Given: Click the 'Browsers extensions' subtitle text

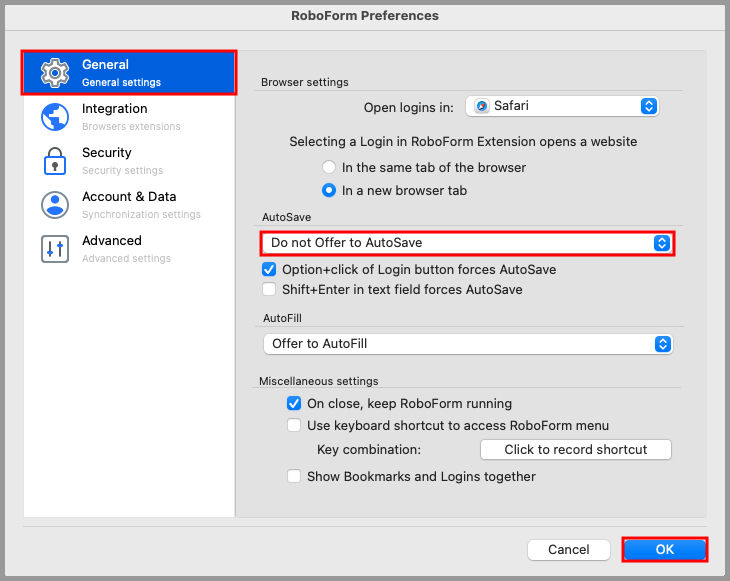Looking at the screenshot, I should point(131,127).
